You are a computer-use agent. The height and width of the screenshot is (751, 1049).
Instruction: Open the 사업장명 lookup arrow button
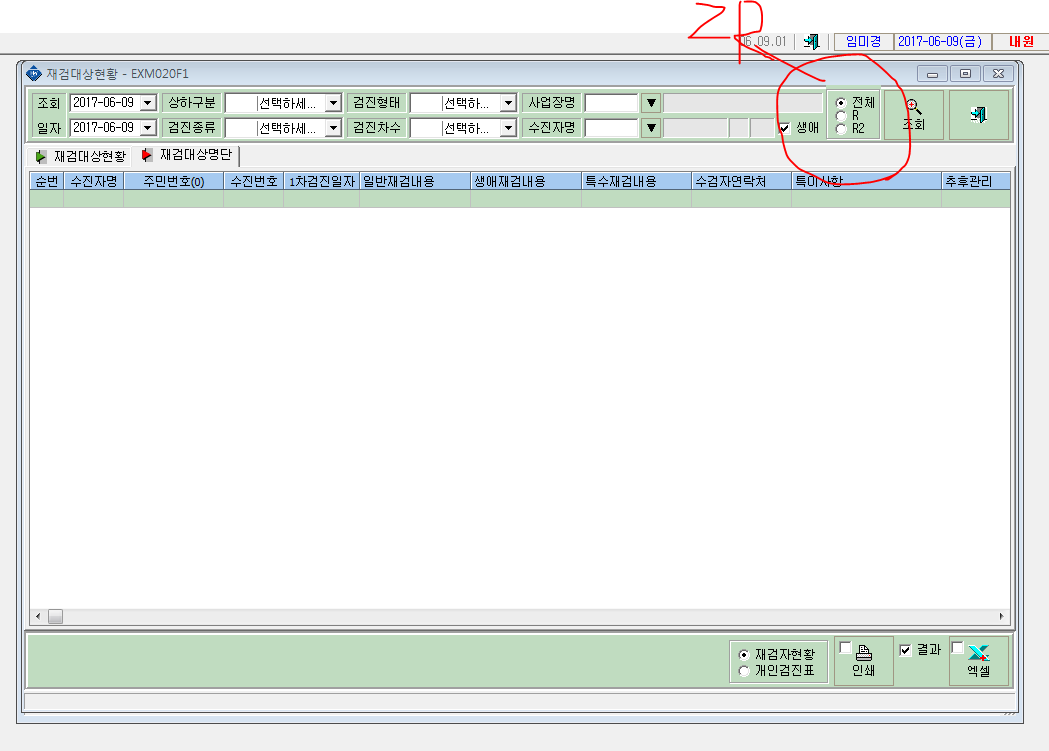pyautogui.click(x=651, y=103)
